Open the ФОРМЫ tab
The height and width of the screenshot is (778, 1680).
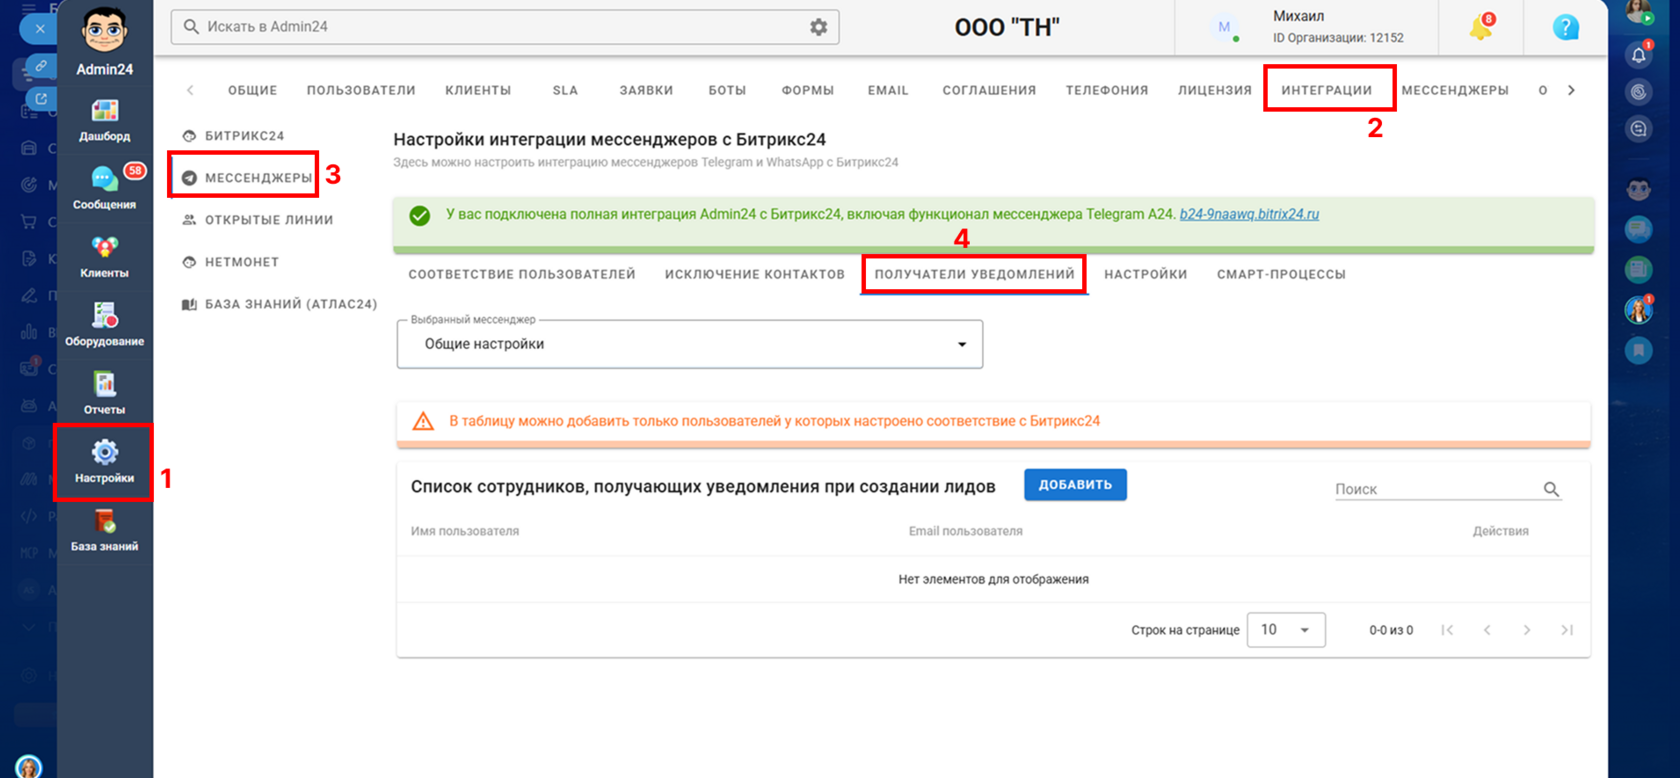tap(808, 90)
